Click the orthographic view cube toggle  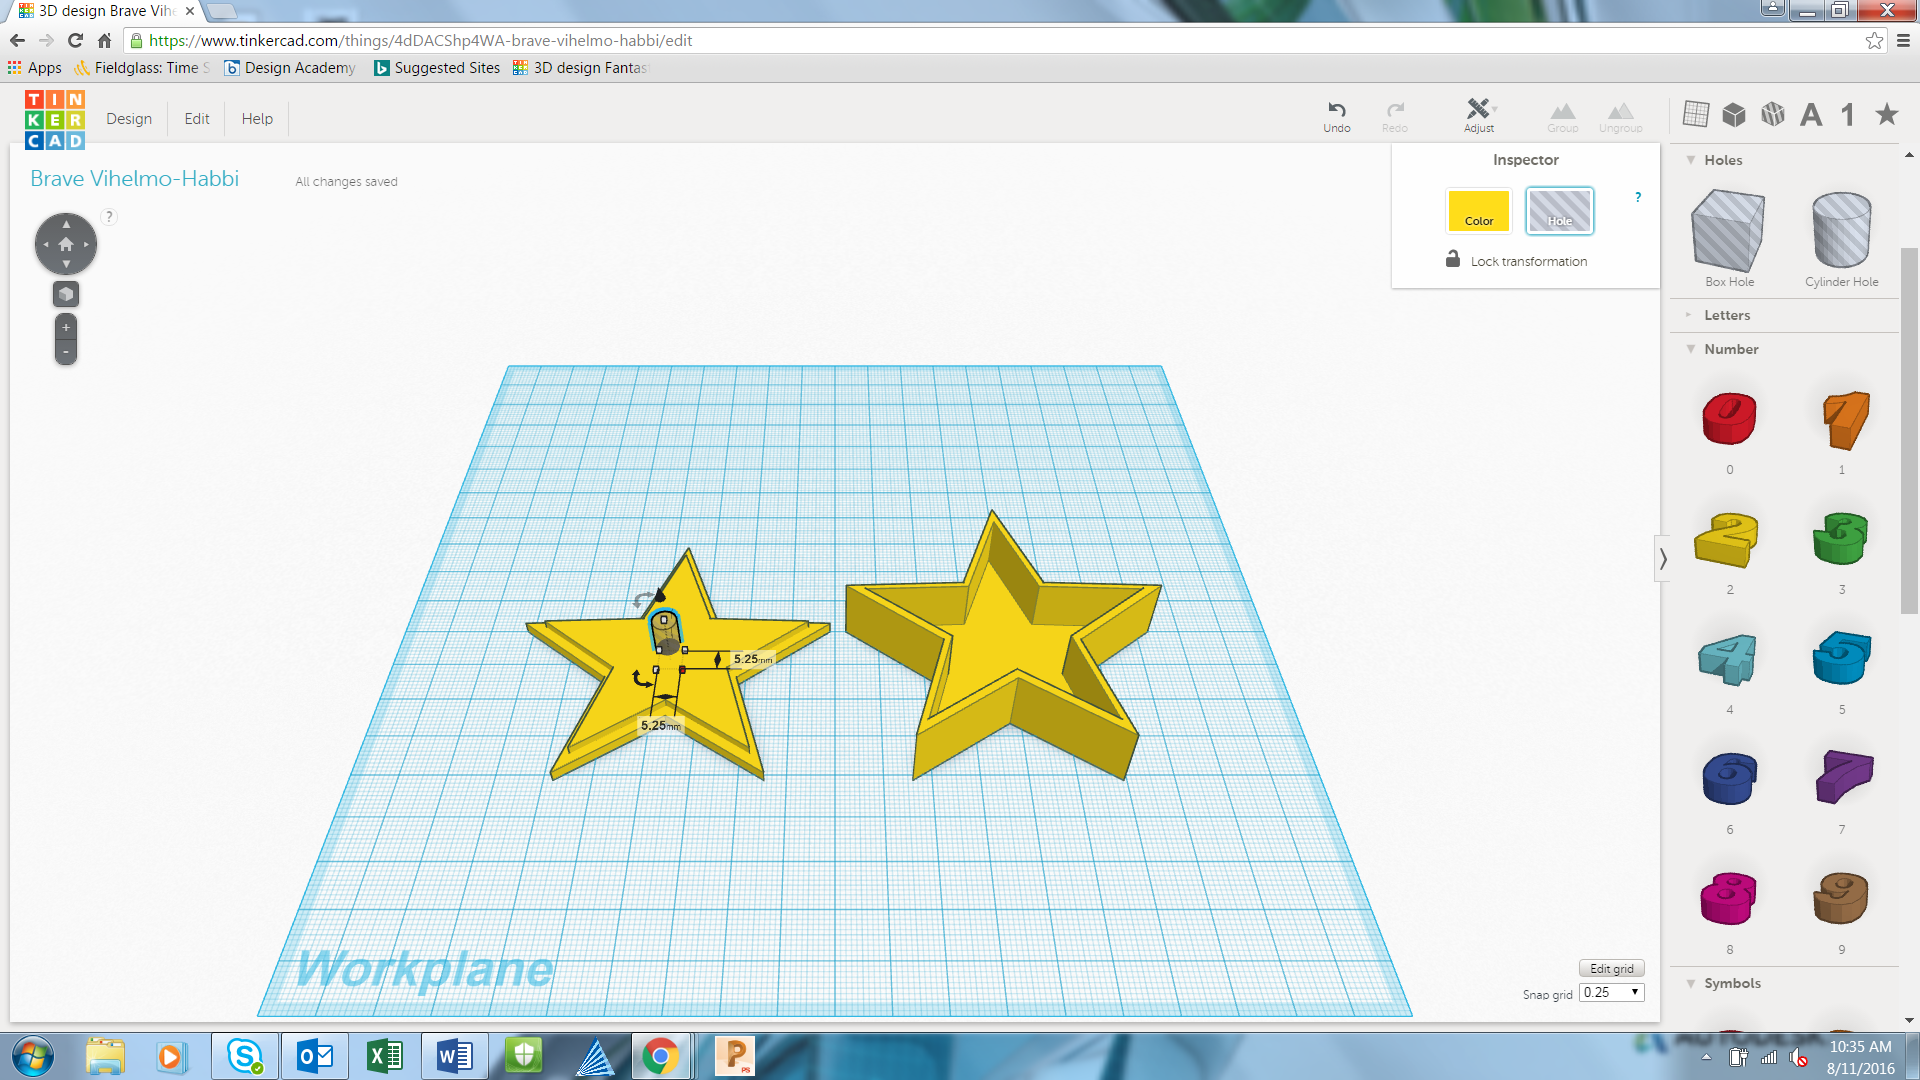(x=66, y=294)
